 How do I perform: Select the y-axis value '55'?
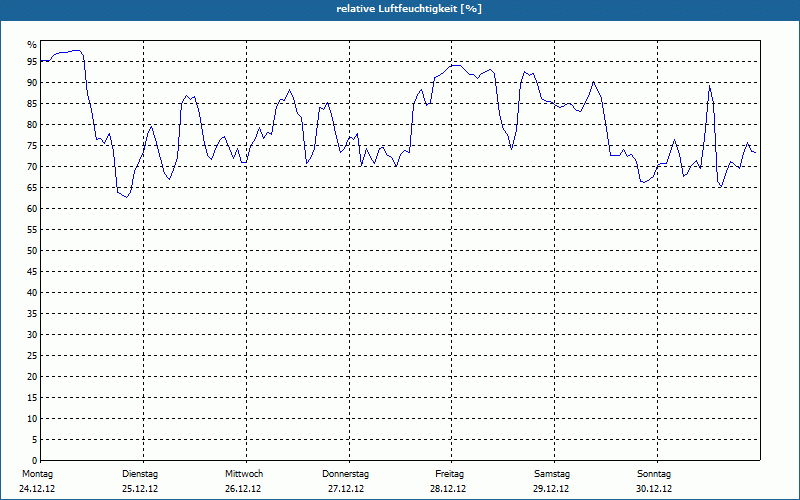(32, 230)
